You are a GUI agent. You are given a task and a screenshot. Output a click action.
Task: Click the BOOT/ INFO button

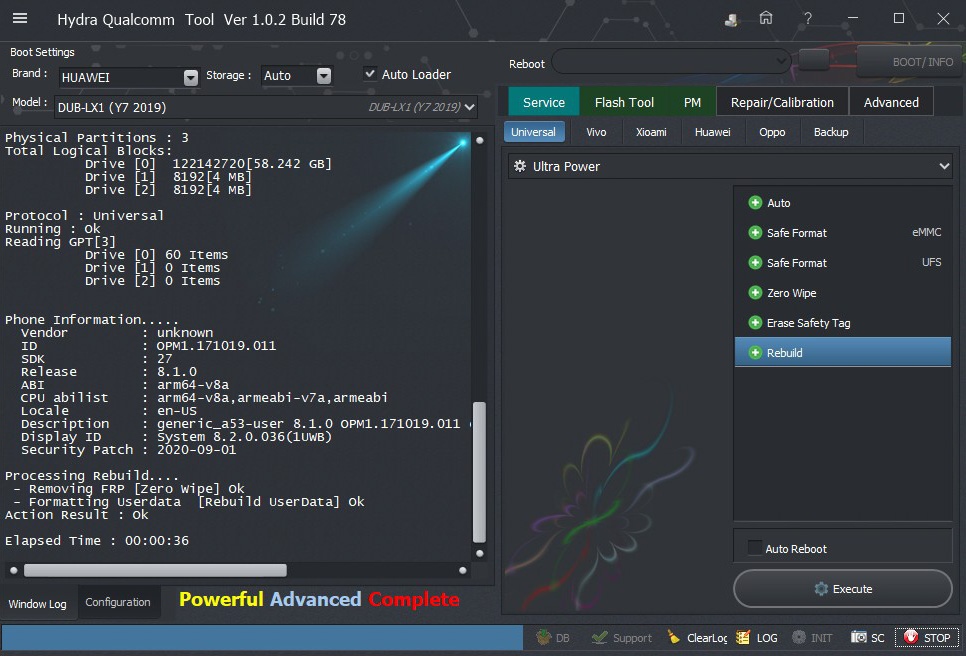tap(910, 62)
